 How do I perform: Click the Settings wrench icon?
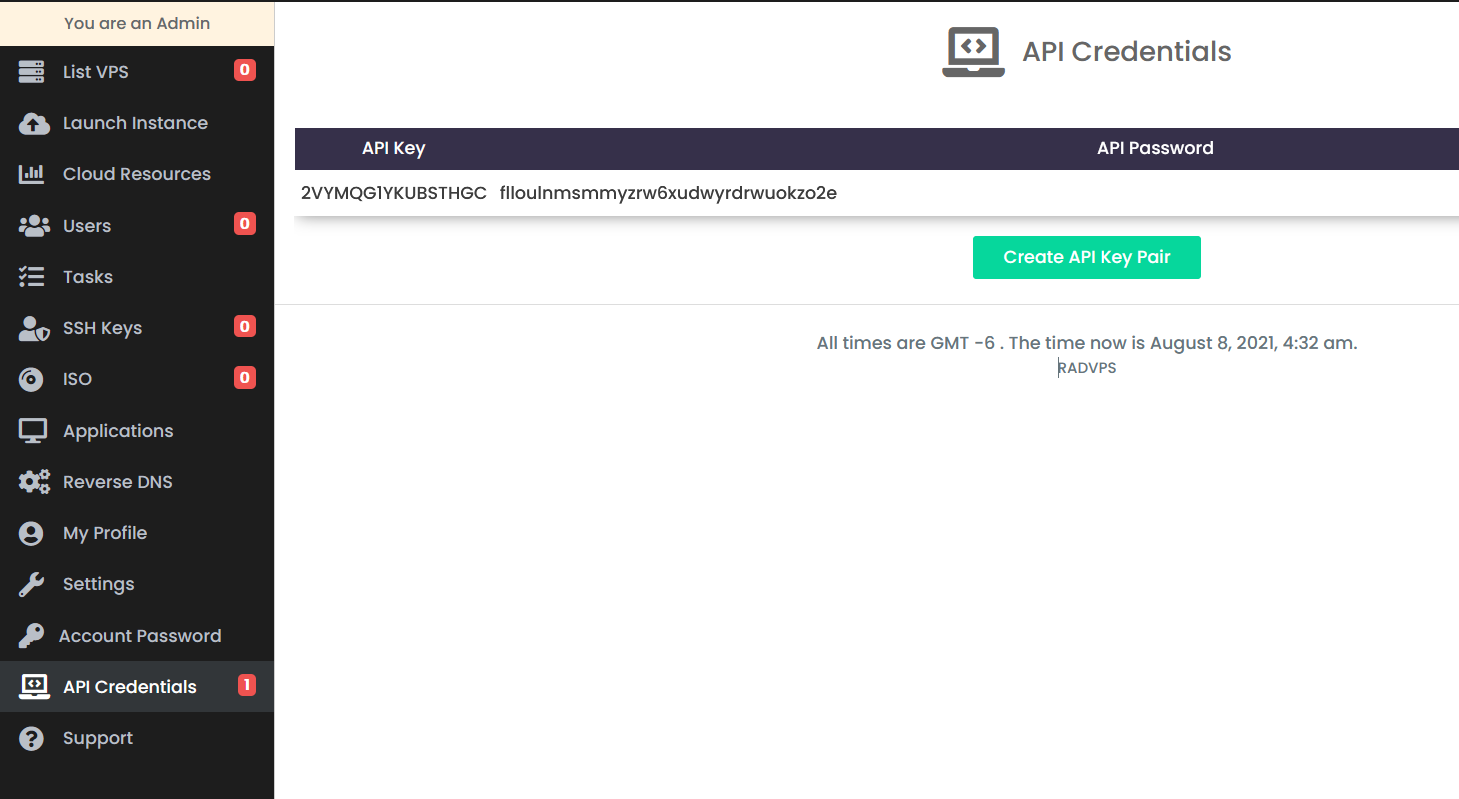33,583
